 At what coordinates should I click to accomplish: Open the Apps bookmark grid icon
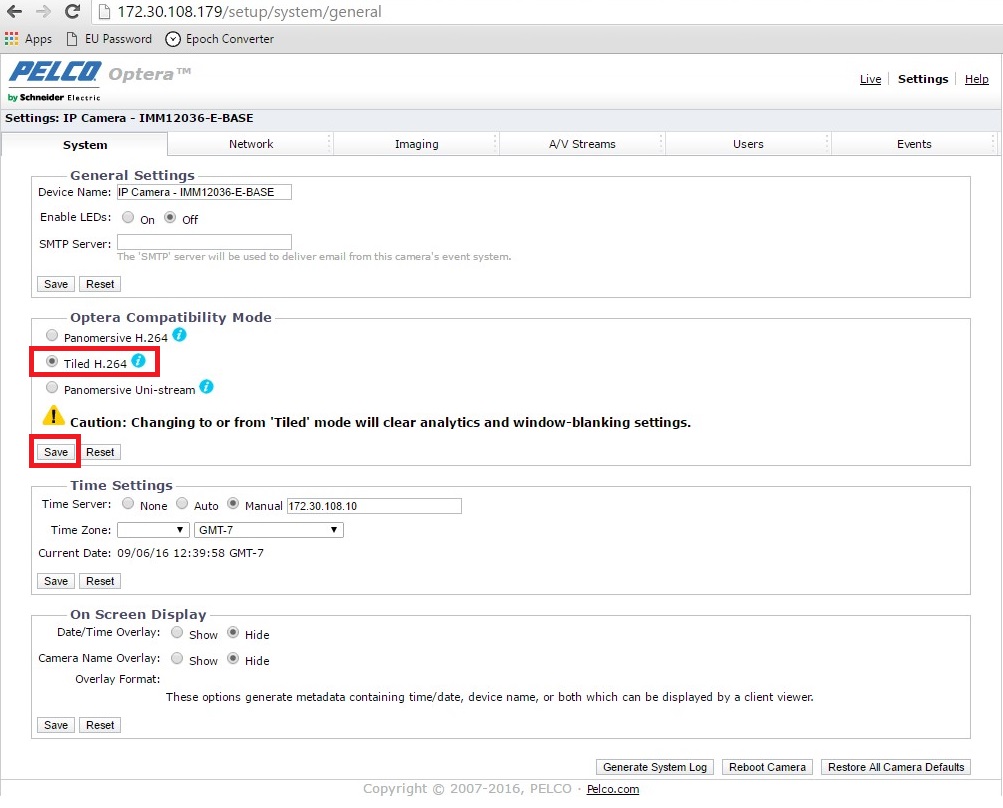coord(11,39)
